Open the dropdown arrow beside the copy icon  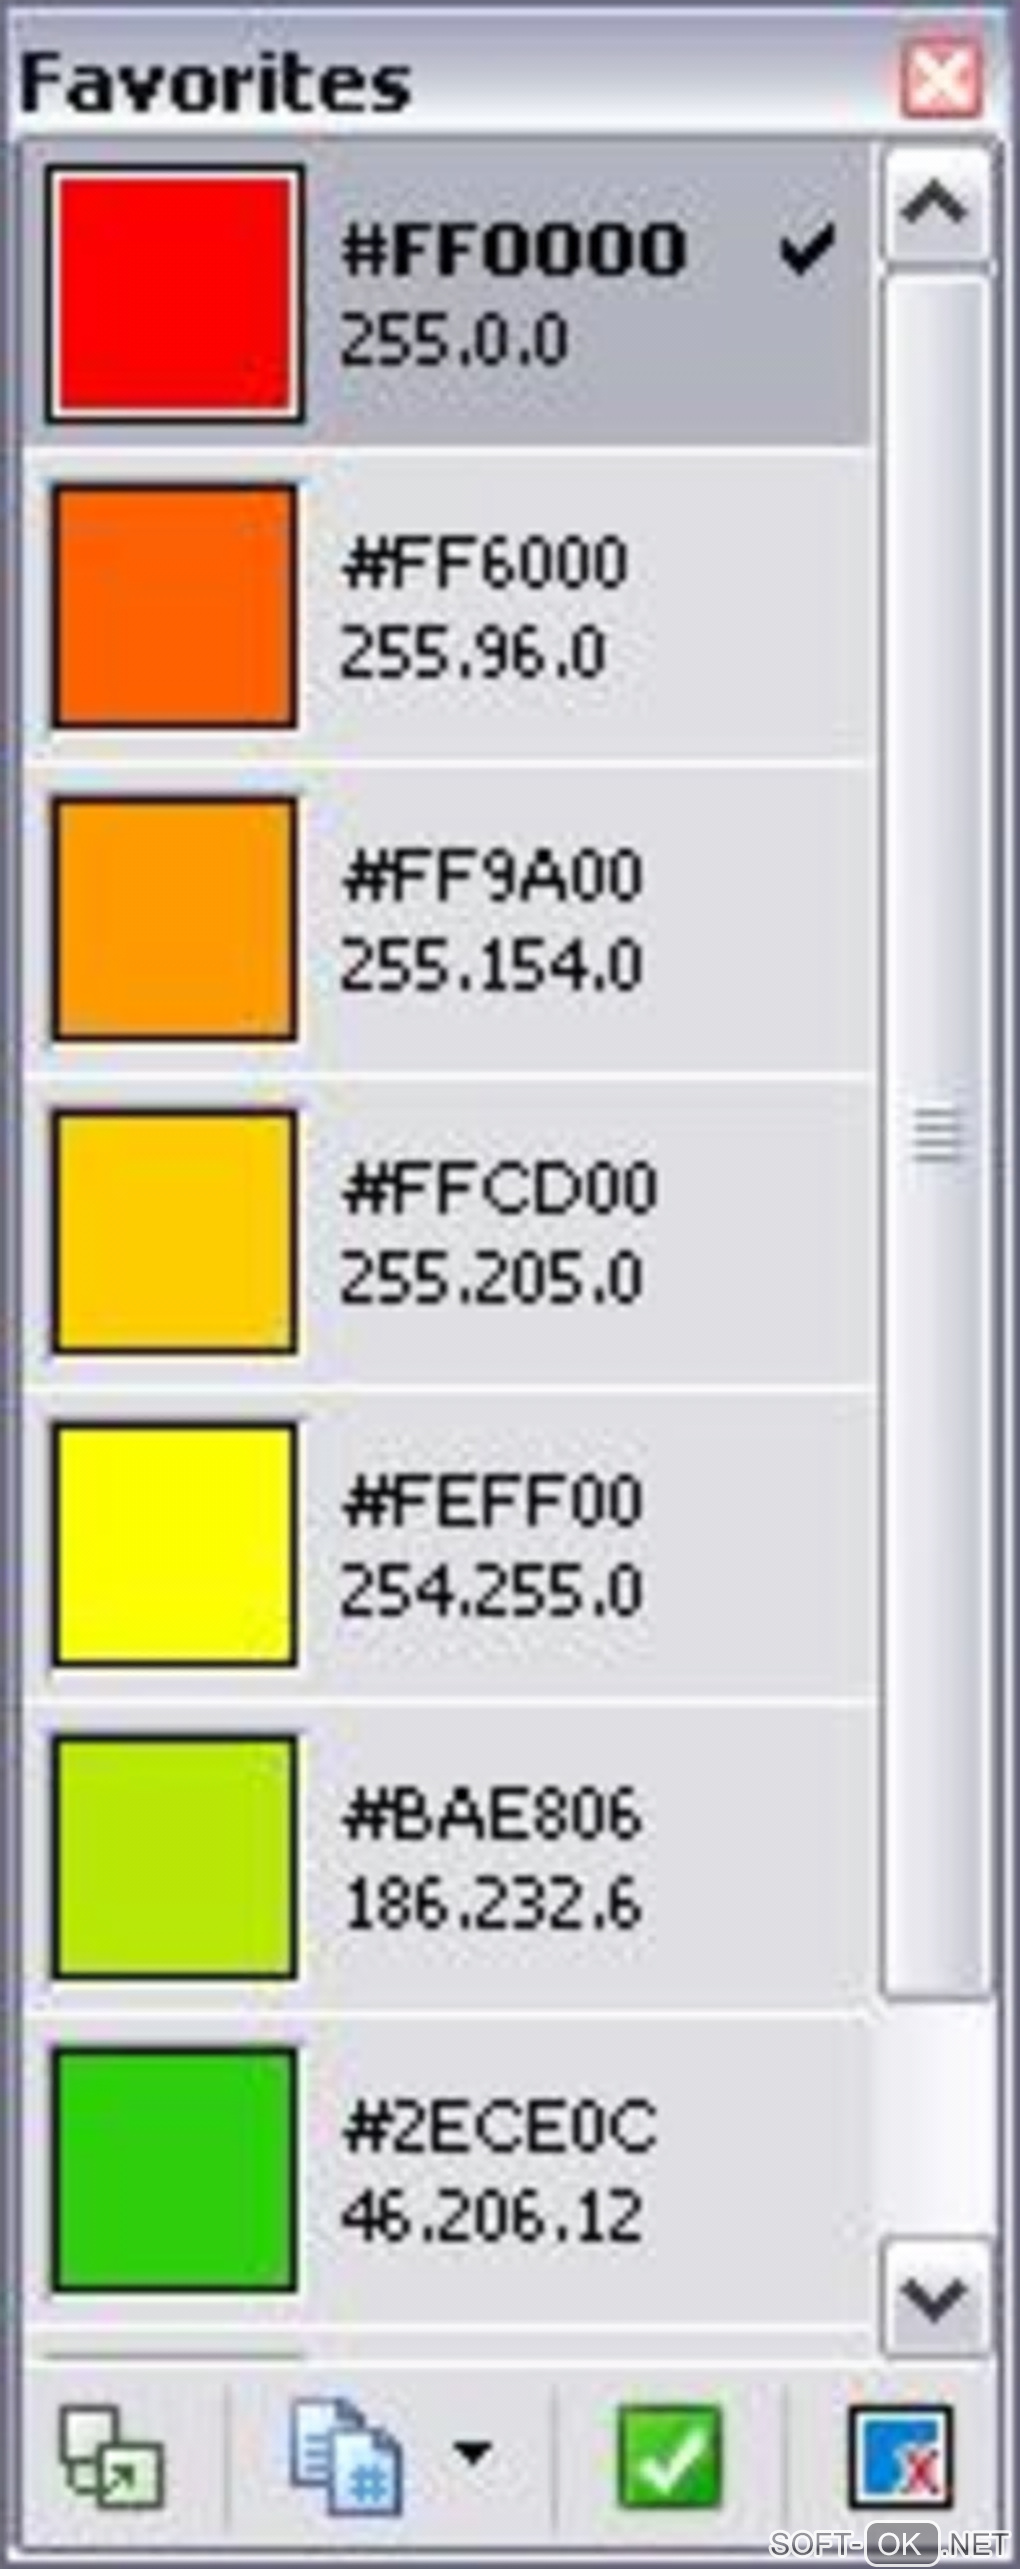click(472, 2452)
